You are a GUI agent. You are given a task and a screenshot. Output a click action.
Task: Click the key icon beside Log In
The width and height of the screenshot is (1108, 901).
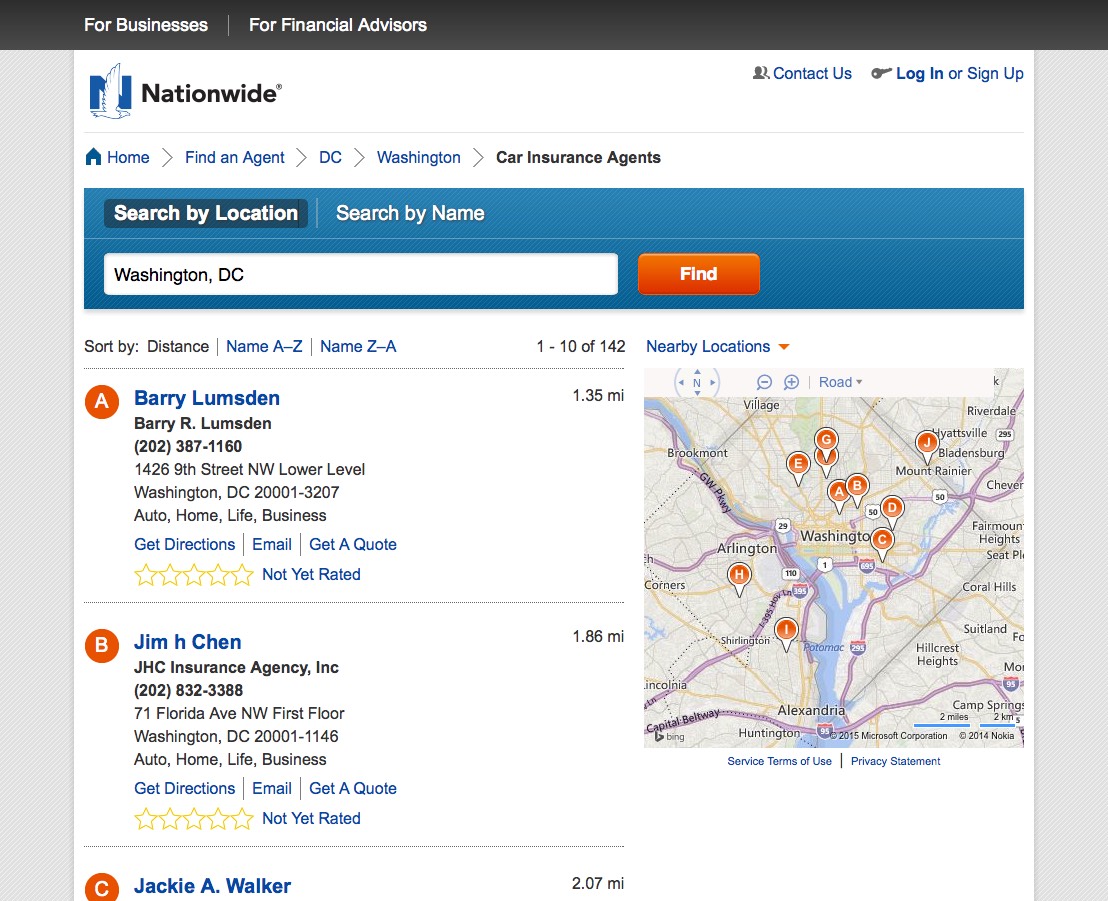(880, 72)
